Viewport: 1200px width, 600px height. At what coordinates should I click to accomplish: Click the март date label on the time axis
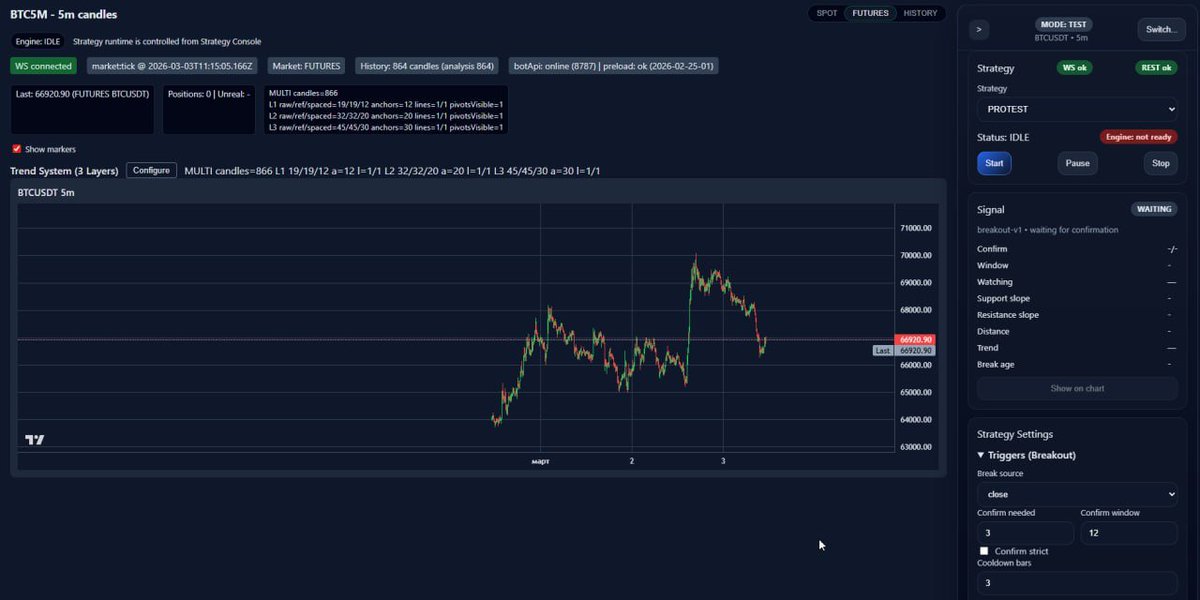541,461
